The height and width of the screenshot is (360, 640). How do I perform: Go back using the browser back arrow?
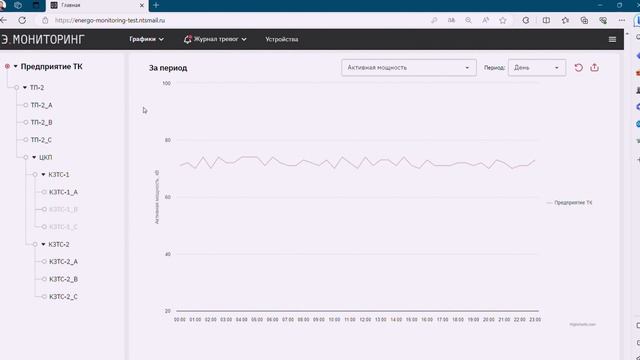[4, 20]
